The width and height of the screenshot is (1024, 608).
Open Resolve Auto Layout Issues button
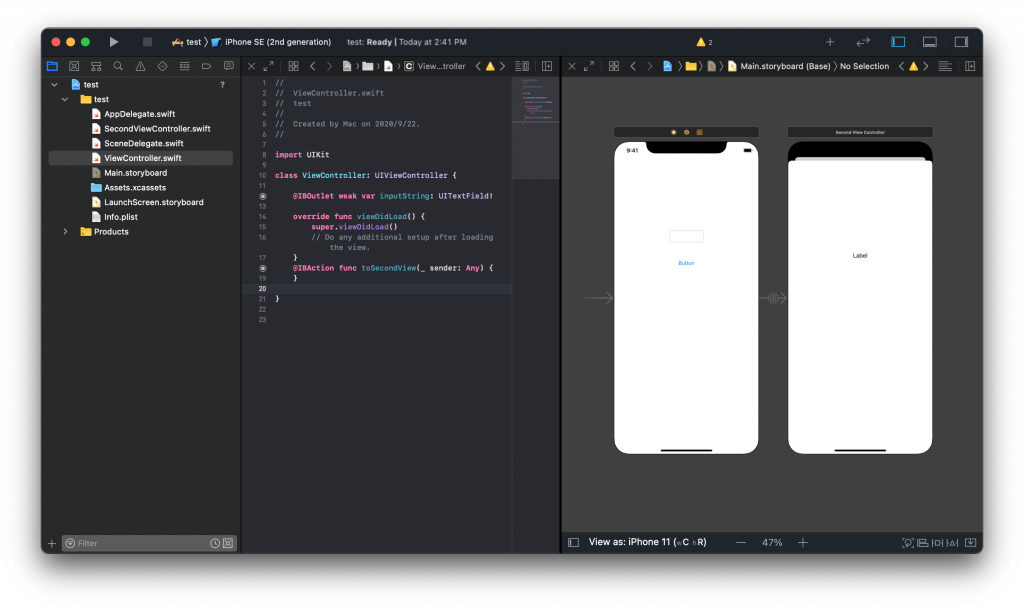coord(952,543)
